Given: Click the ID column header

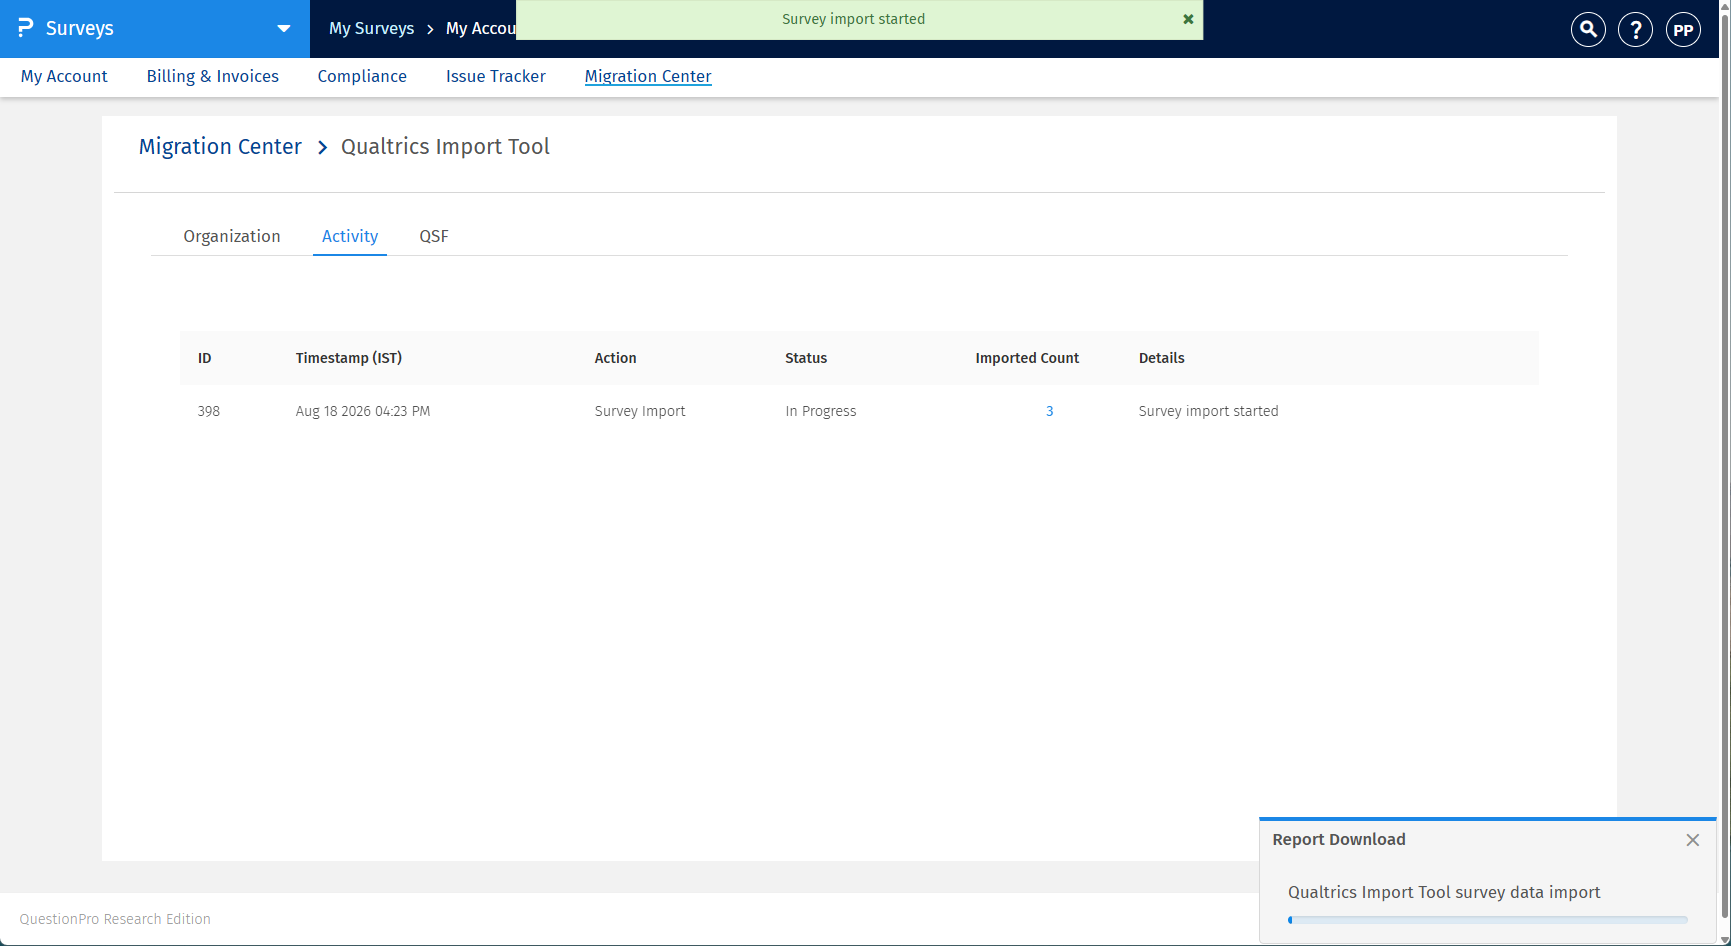Looking at the screenshot, I should click(205, 358).
